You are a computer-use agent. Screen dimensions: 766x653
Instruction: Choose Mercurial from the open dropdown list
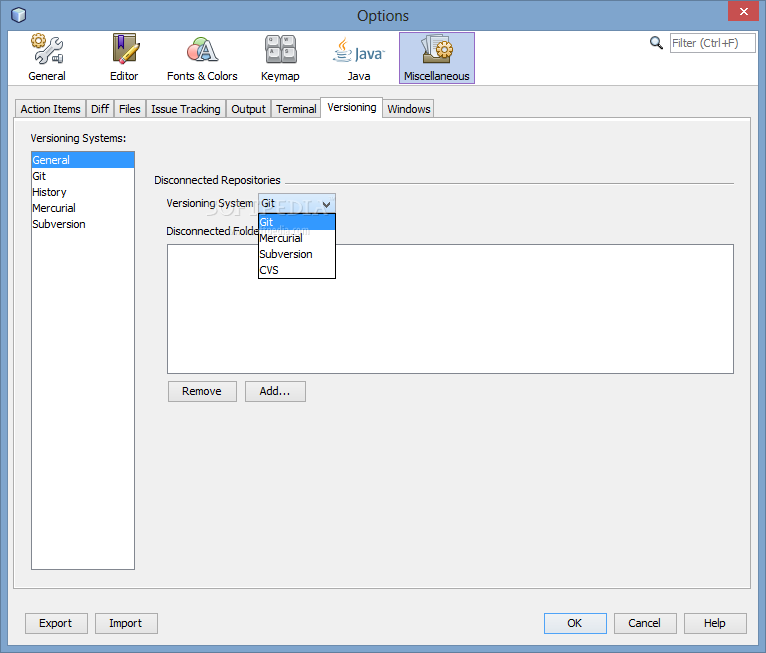[297, 238]
